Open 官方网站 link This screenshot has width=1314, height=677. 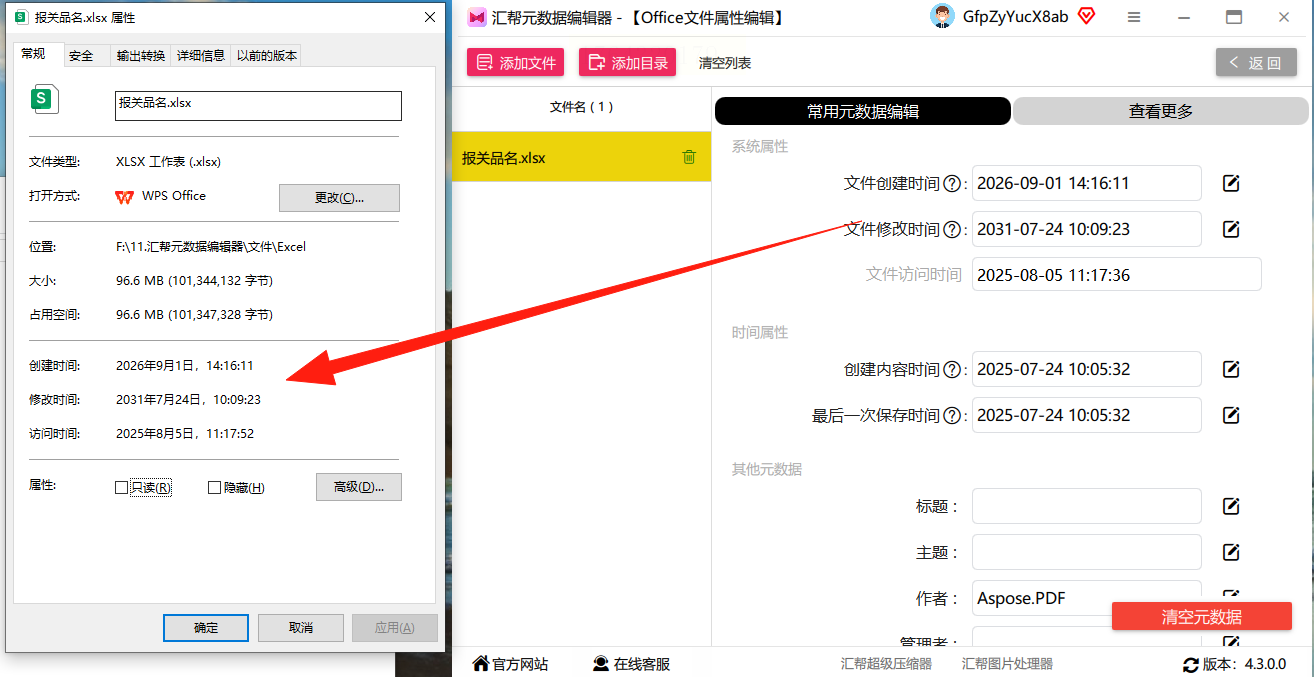coord(511,664)
